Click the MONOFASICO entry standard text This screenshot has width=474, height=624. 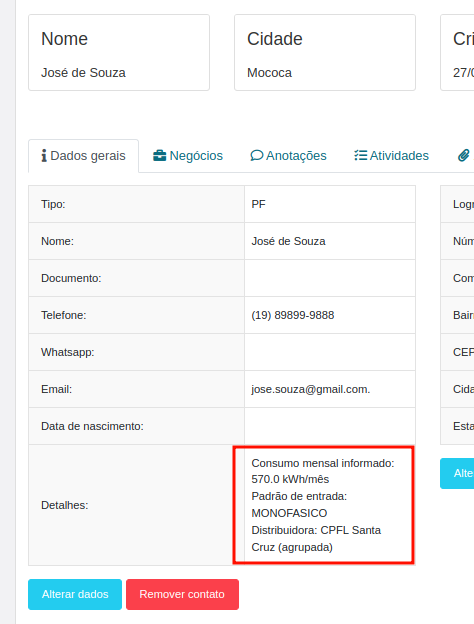pyautogui.click(x=289, y=513)
